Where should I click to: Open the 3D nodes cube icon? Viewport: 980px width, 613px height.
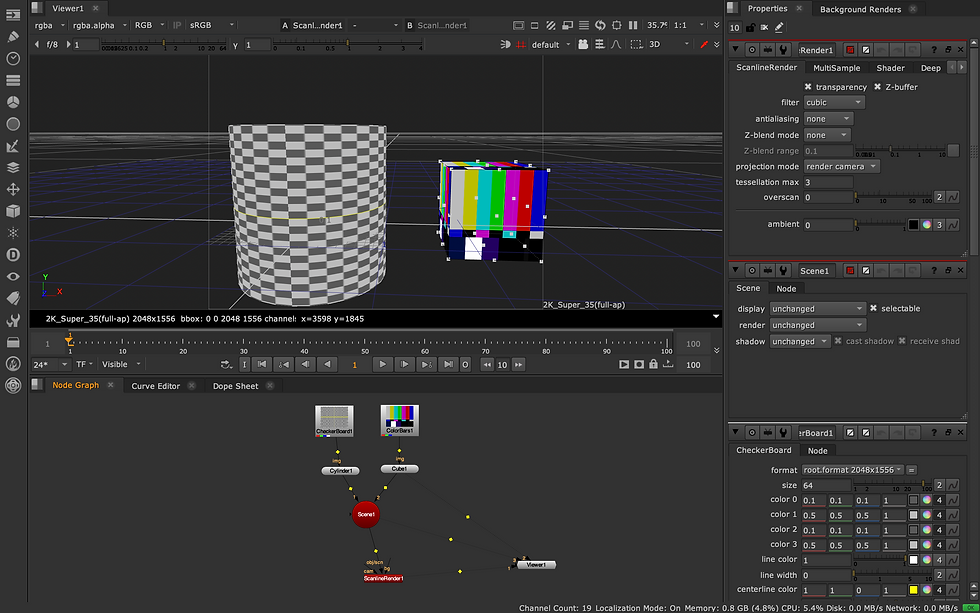point(12,211)
